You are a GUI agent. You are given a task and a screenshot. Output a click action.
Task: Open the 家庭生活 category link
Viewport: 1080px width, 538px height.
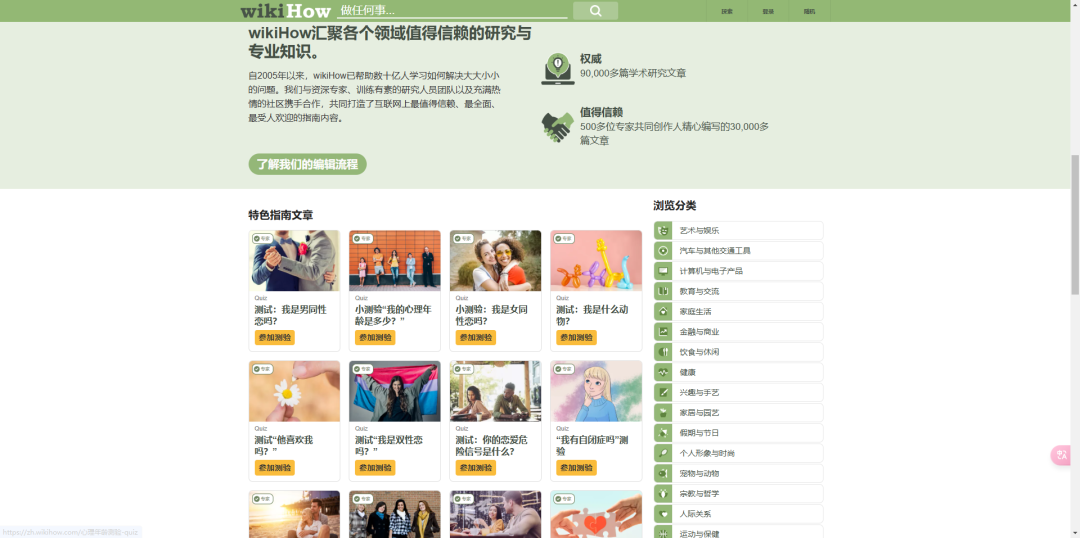point(738,311)
